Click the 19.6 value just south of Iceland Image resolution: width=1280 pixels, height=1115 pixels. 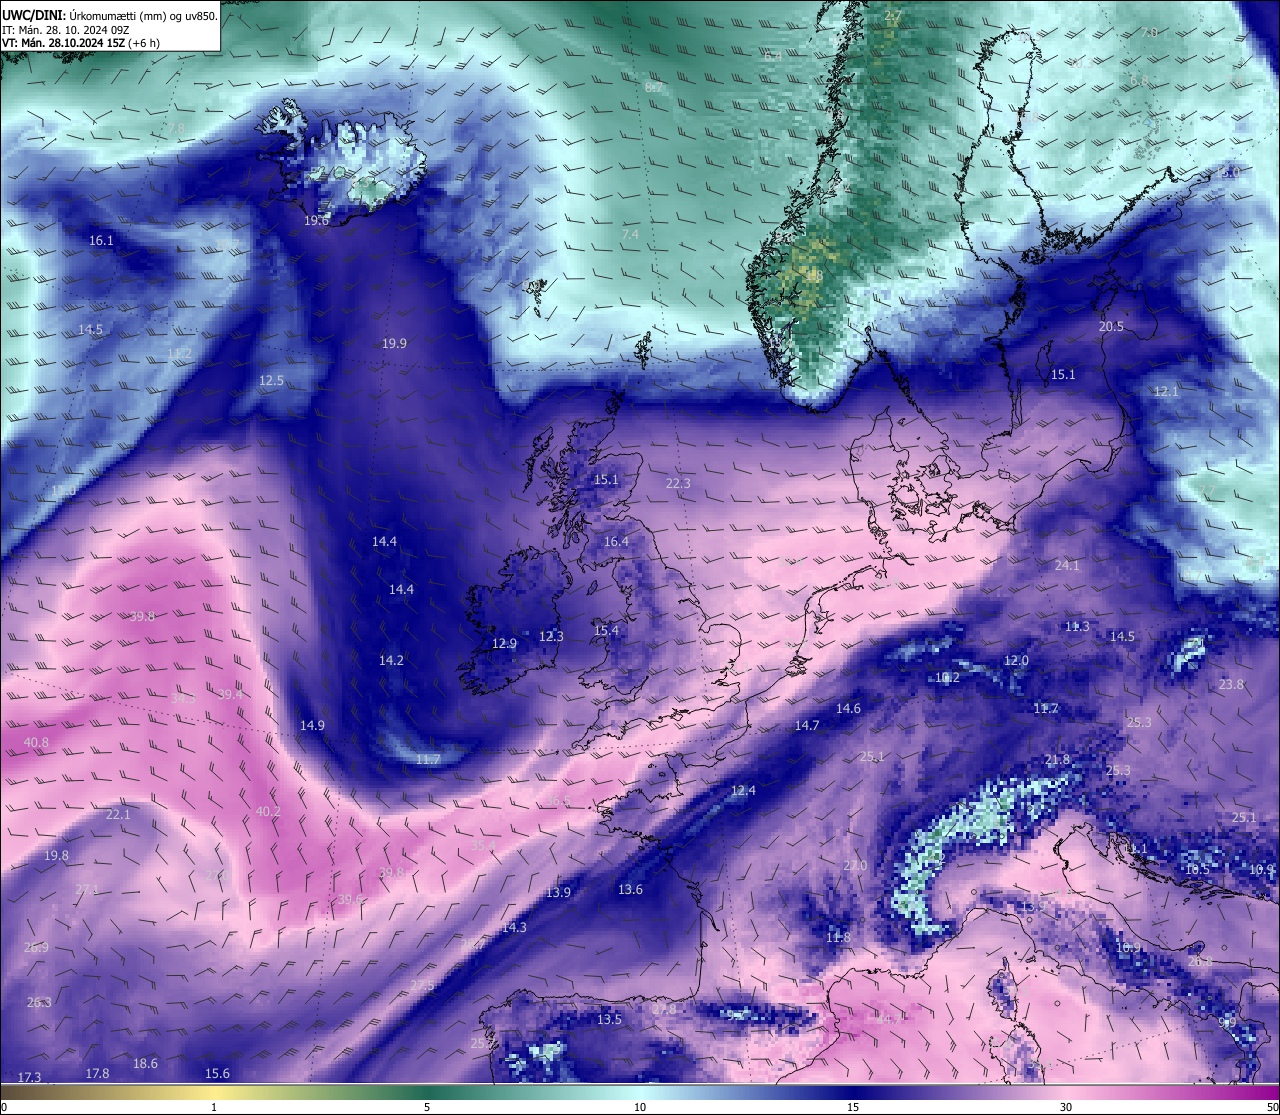coord(316,221)
